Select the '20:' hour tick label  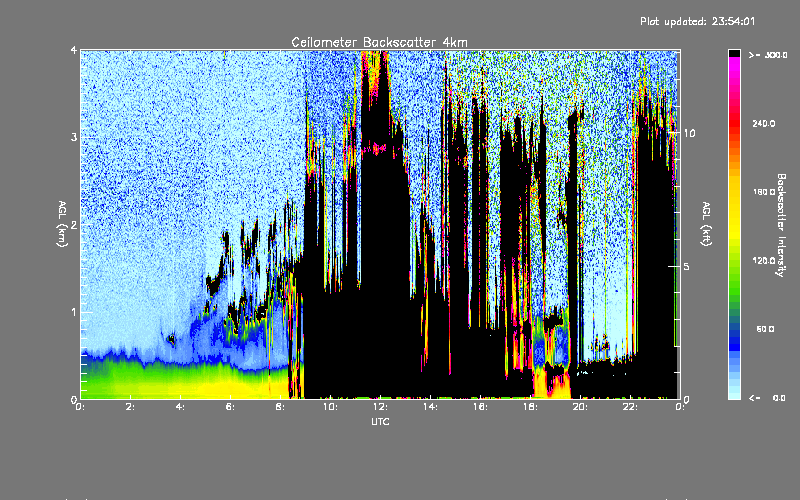click(580, 407)
